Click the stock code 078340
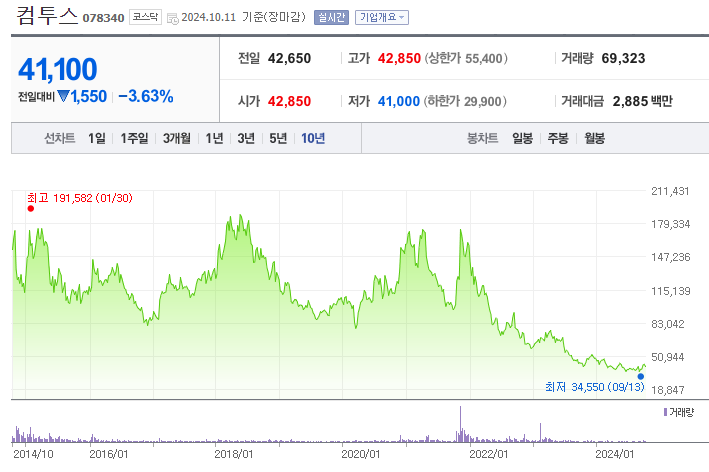Viewport: 709px width, 472px height. (103, 18)
